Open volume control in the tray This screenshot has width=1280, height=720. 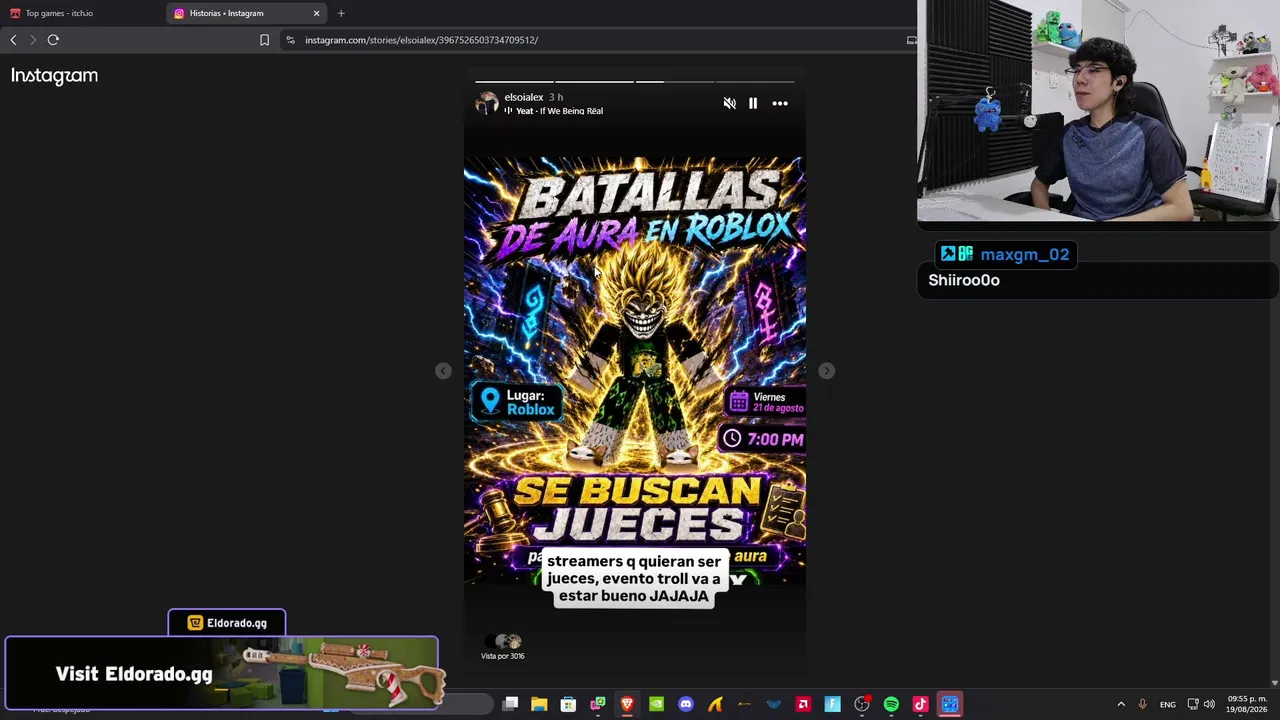coord(1209,704)
